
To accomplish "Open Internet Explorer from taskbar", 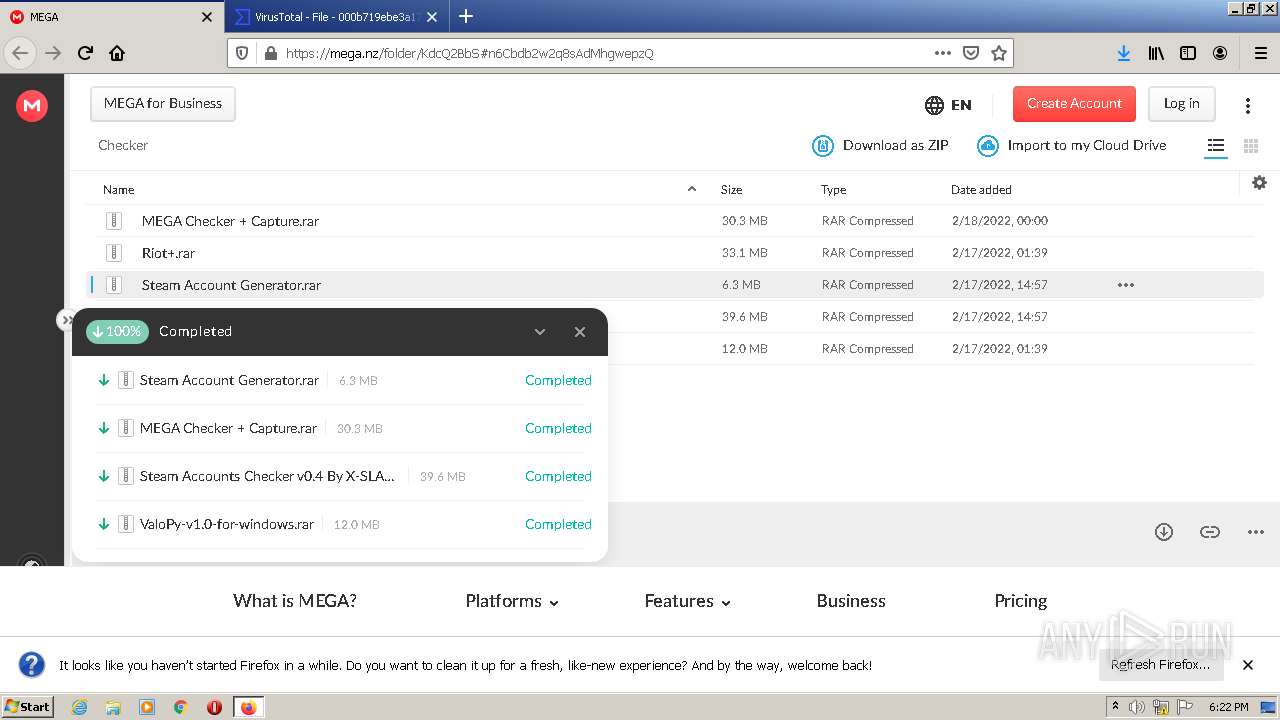I will pyautogui.click(x=79, y=707).
